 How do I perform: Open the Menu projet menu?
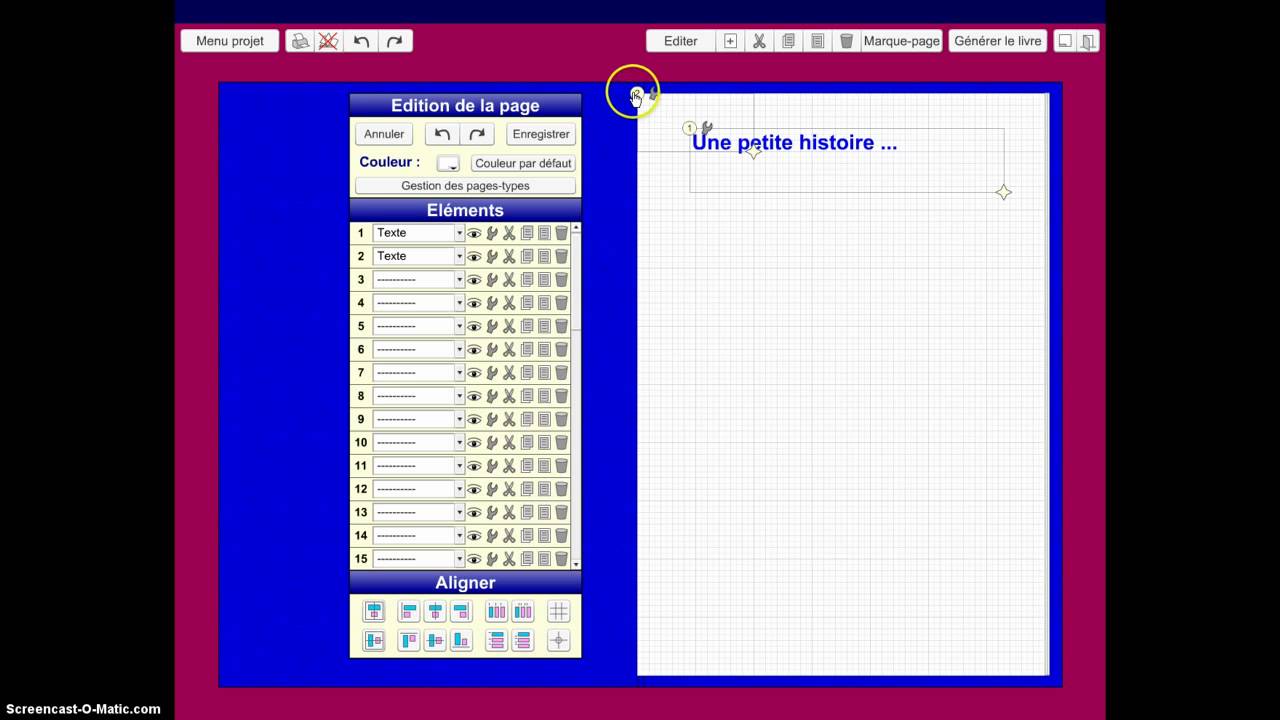(230, 41)
